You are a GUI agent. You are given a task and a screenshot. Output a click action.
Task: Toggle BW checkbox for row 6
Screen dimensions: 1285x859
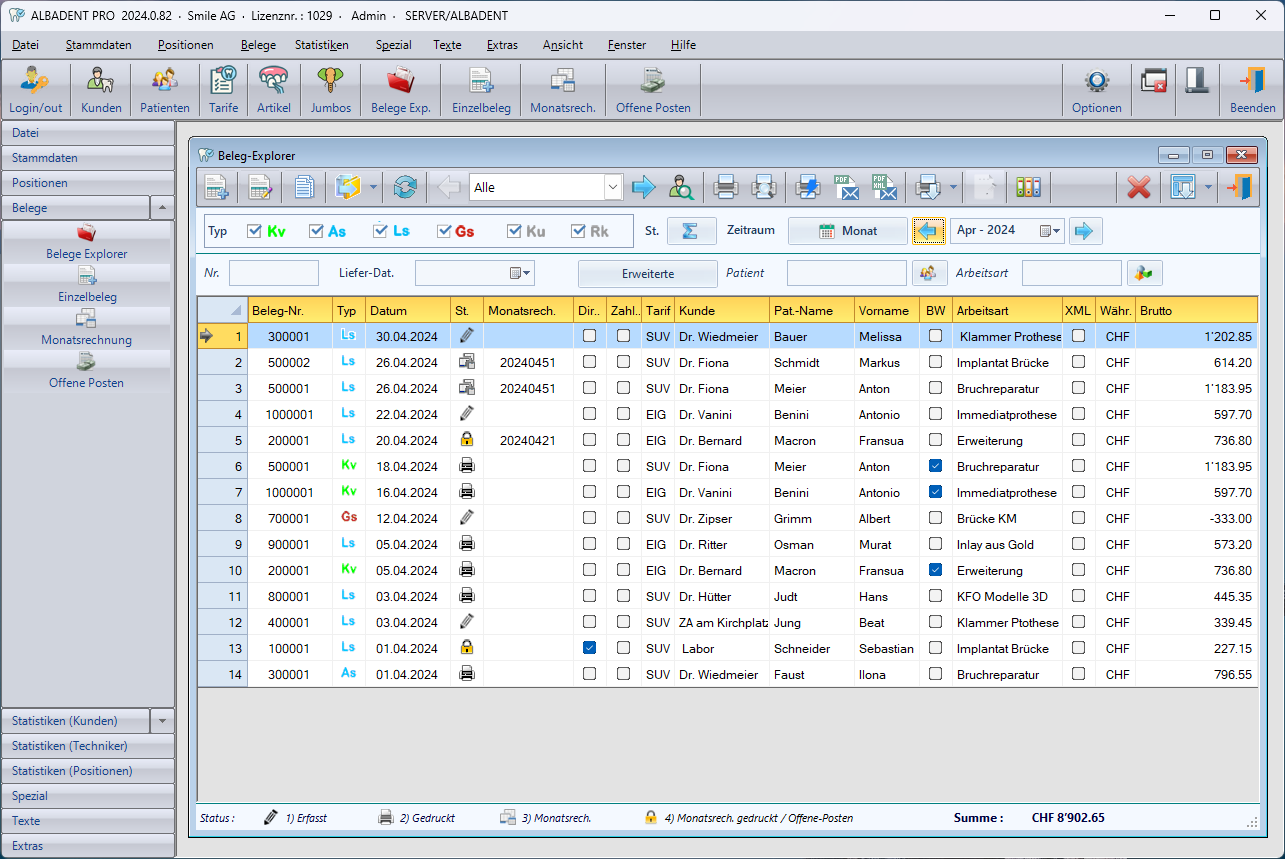click(x=935, y=466)
